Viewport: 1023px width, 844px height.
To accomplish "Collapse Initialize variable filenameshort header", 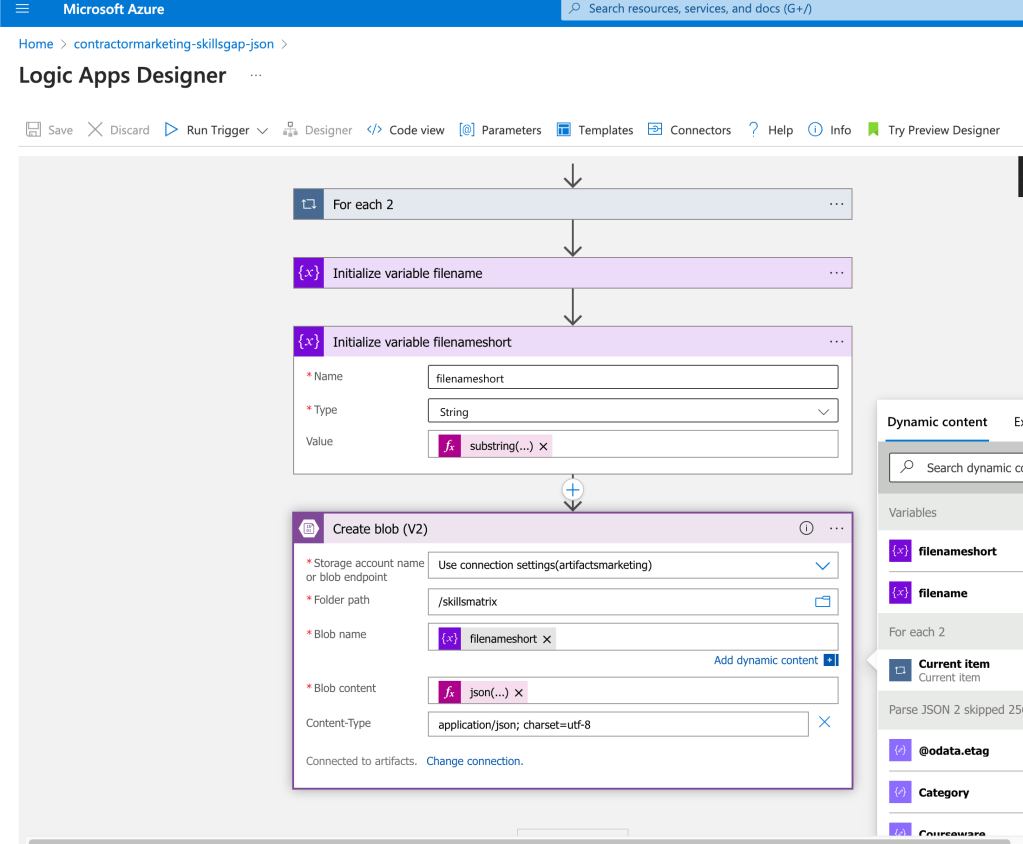I will coord(573,342).
